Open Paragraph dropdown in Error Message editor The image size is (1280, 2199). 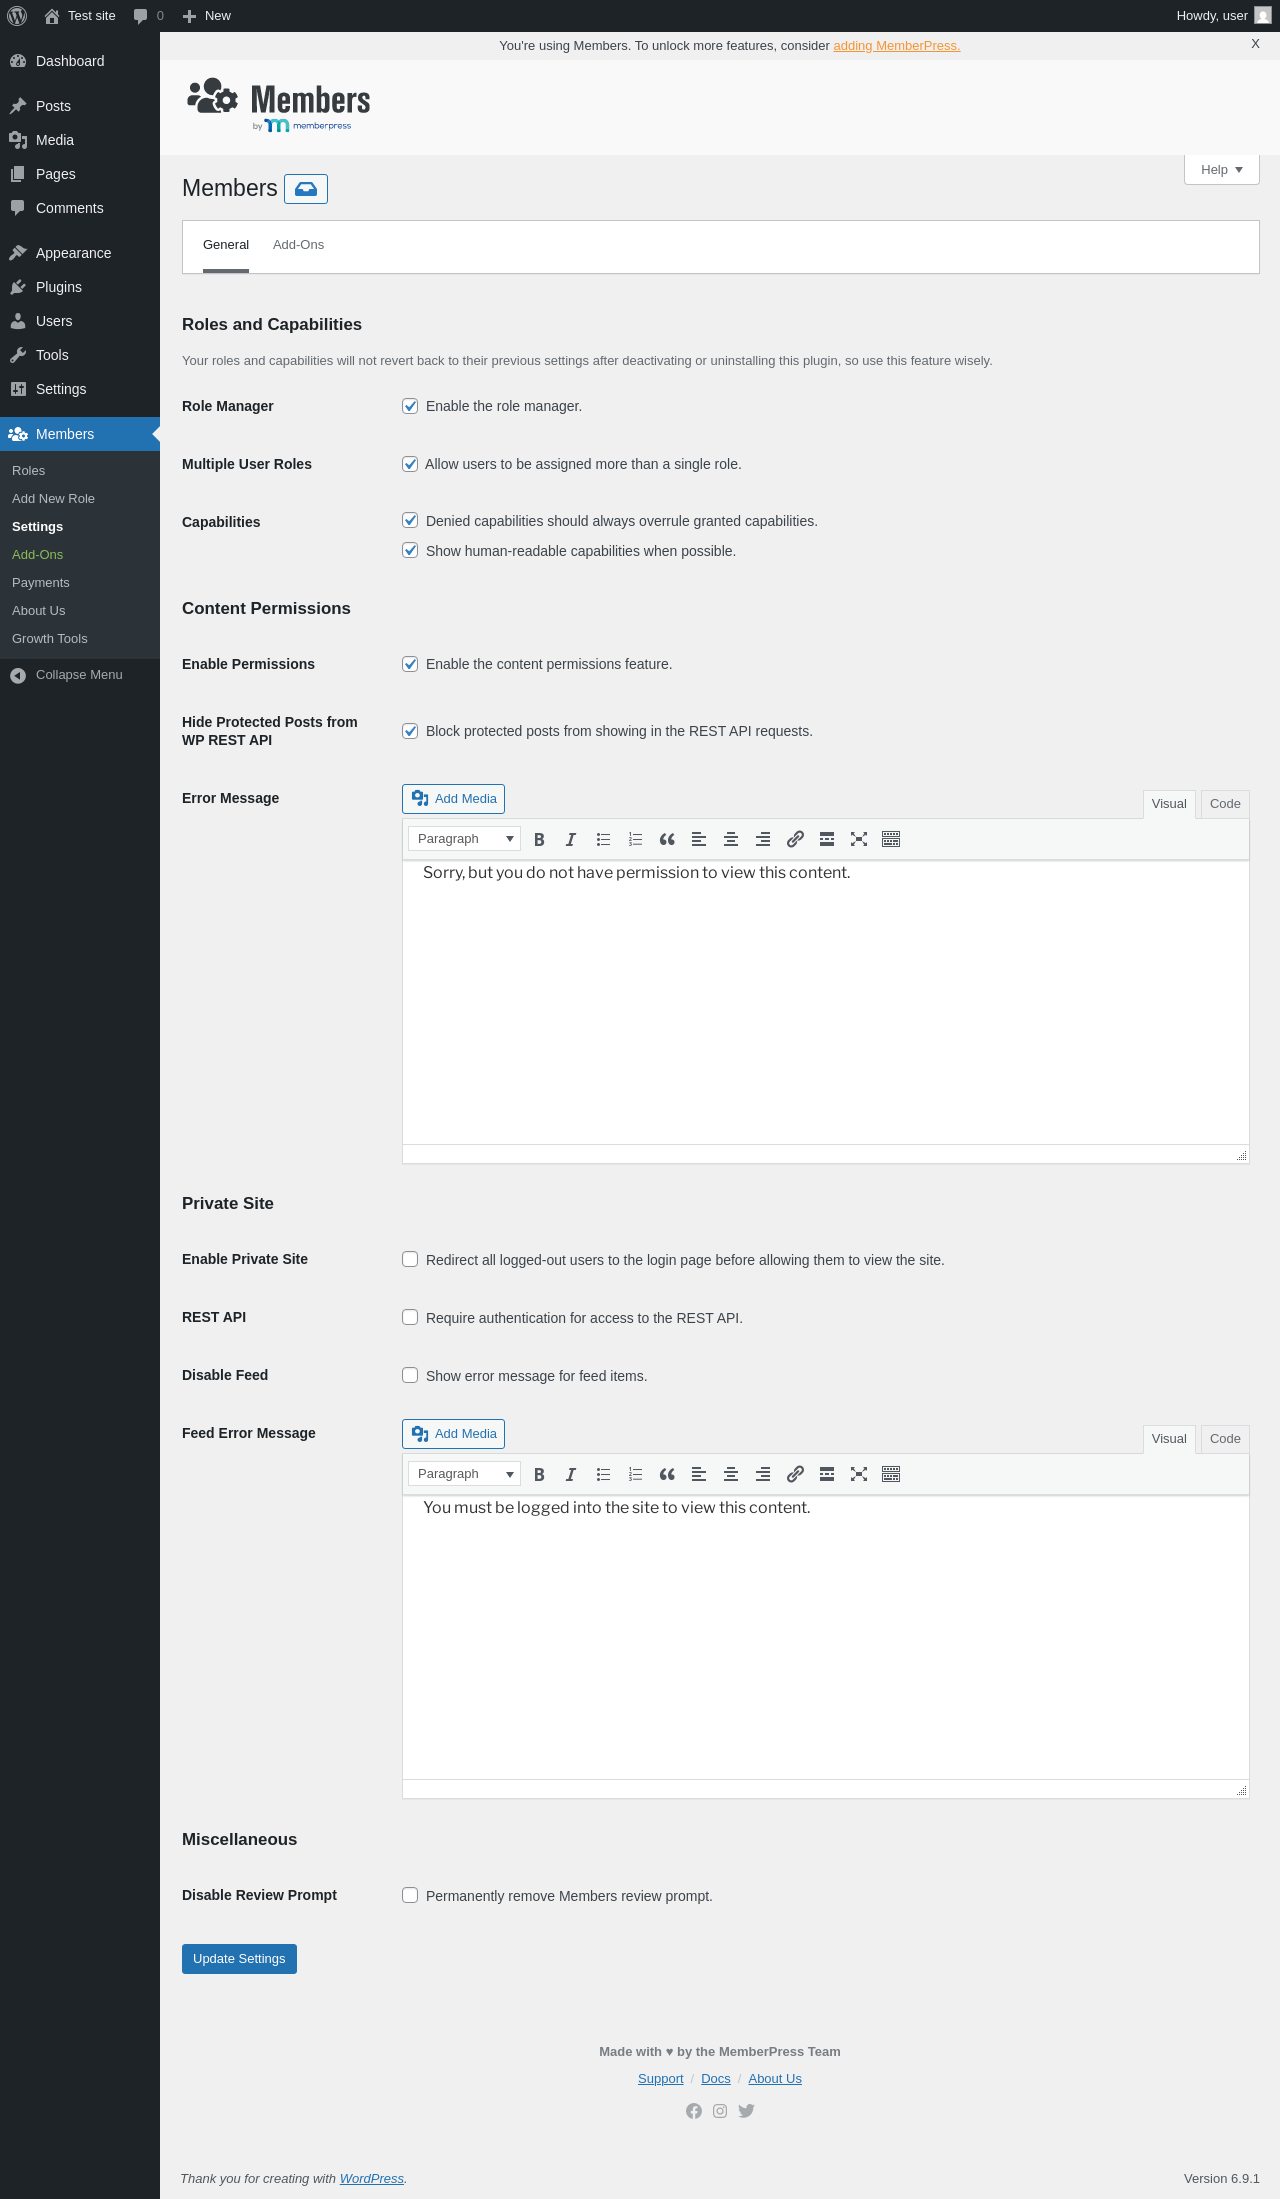click(x=464, y=839)
